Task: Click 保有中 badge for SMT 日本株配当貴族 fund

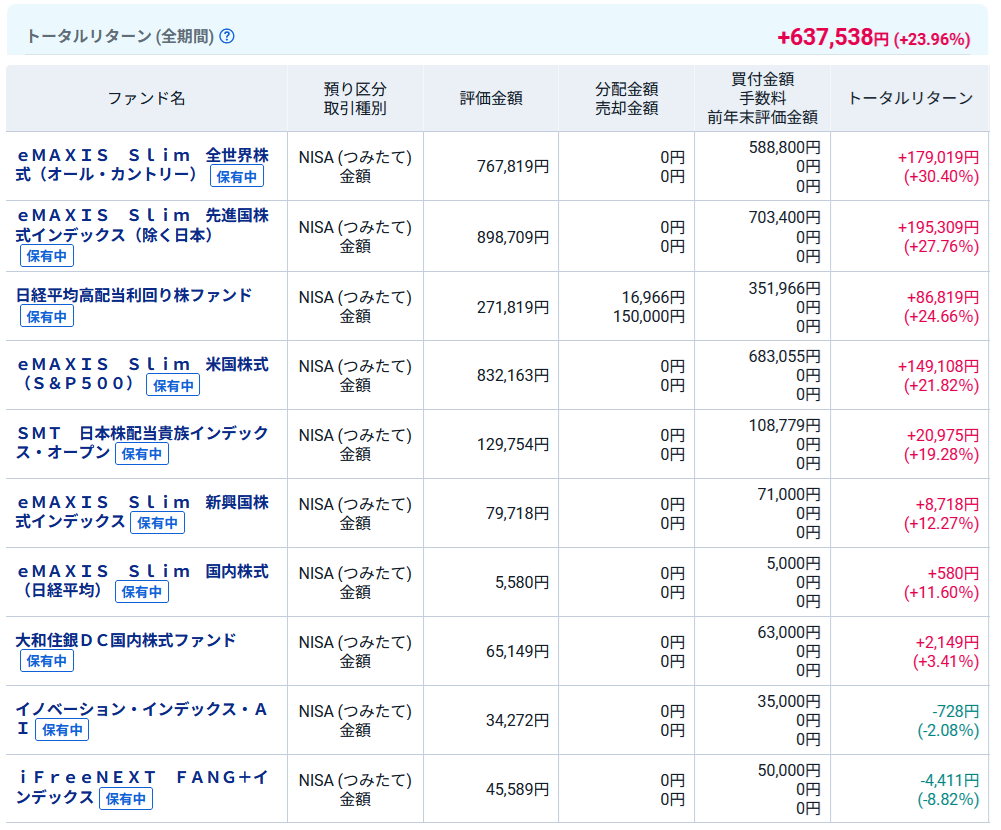Action: 142,454
